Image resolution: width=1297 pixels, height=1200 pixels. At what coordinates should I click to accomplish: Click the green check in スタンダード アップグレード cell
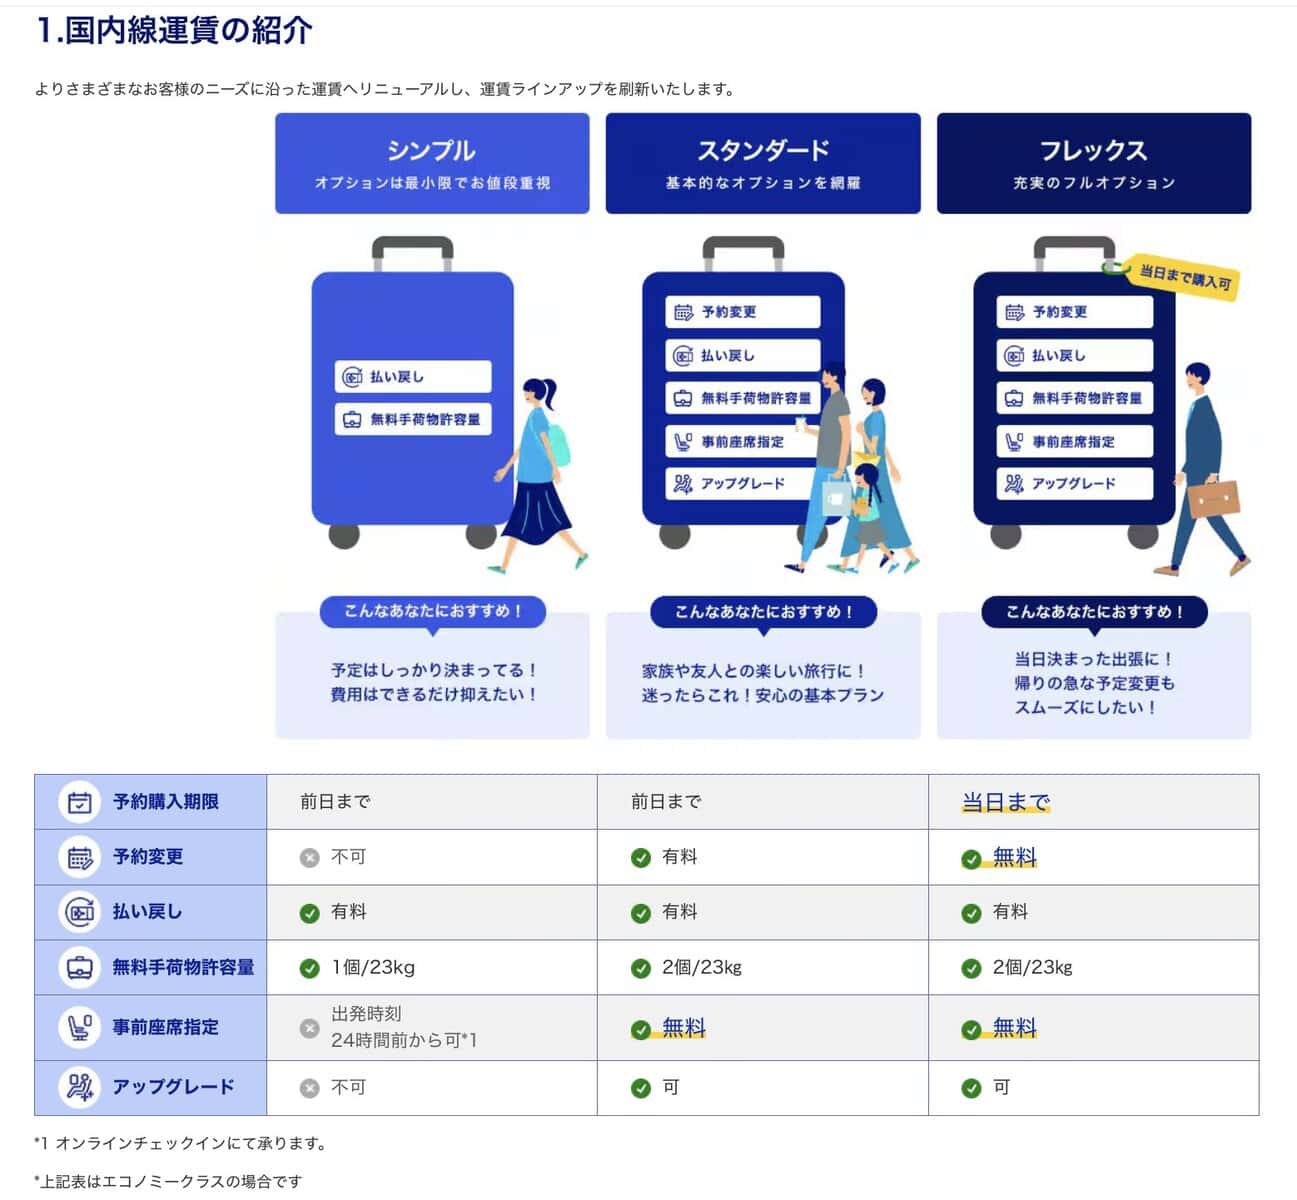point(641,1088)
